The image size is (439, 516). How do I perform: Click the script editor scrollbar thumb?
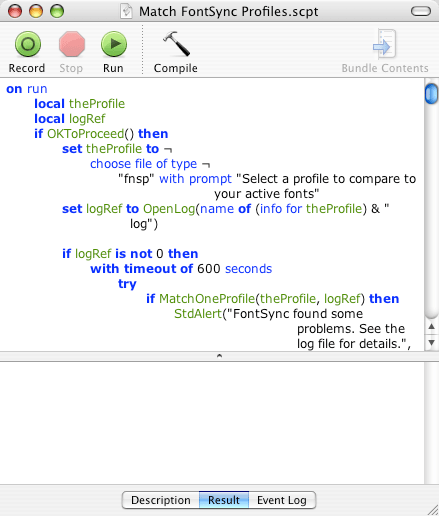(431, 94)
